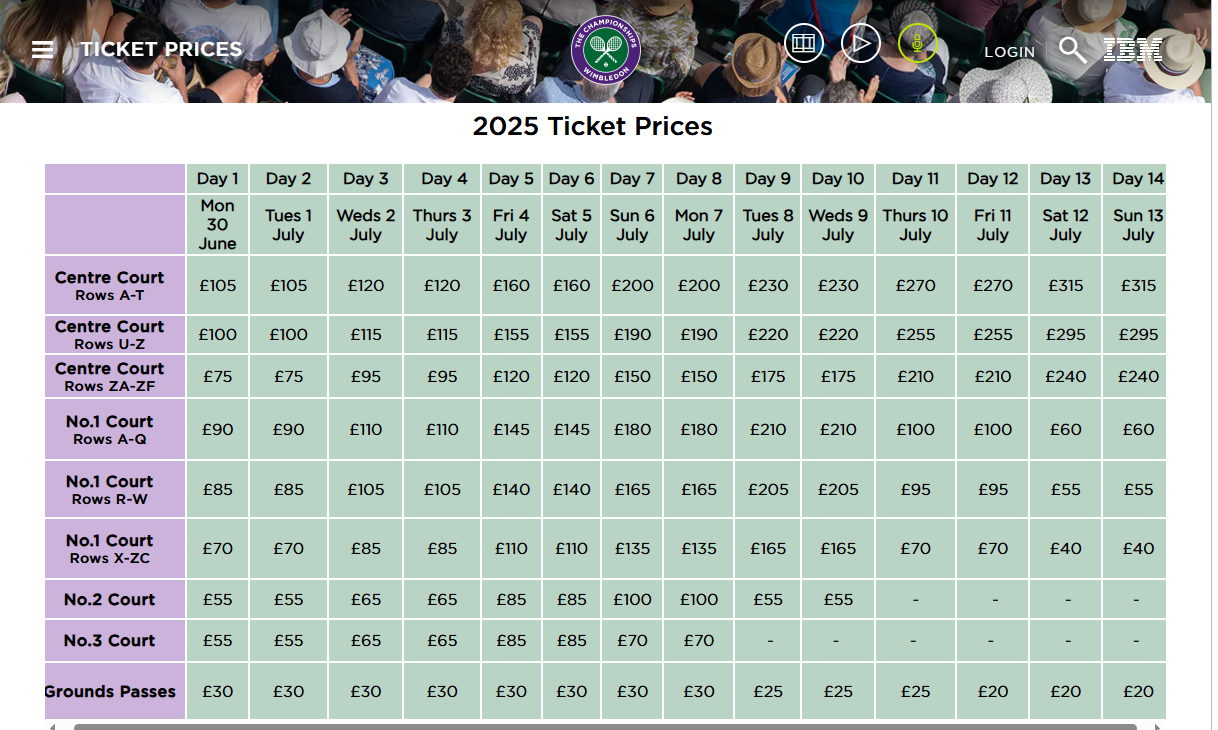Open the search magnifier icon
The height and width of the screenshot is (730, 1218).
tap(1072, 49)
